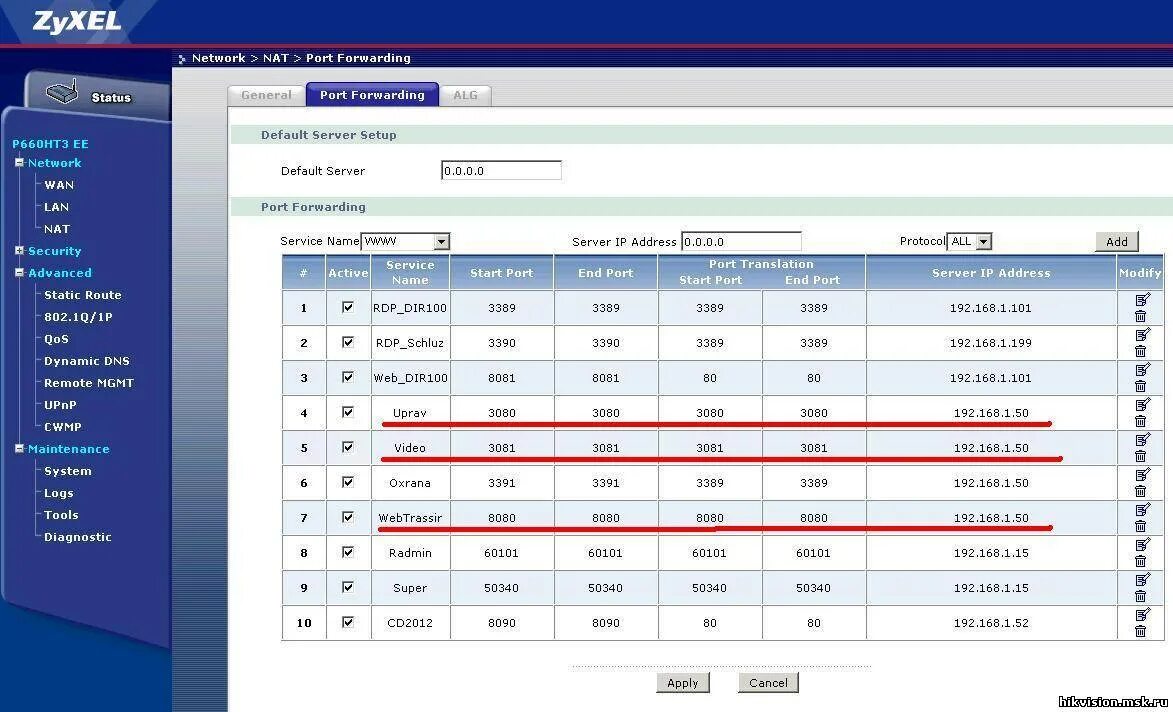Click the Server IP Address input field
Image resolution: width=1173 pixels, height=712 pixels.
coord(741,242)
